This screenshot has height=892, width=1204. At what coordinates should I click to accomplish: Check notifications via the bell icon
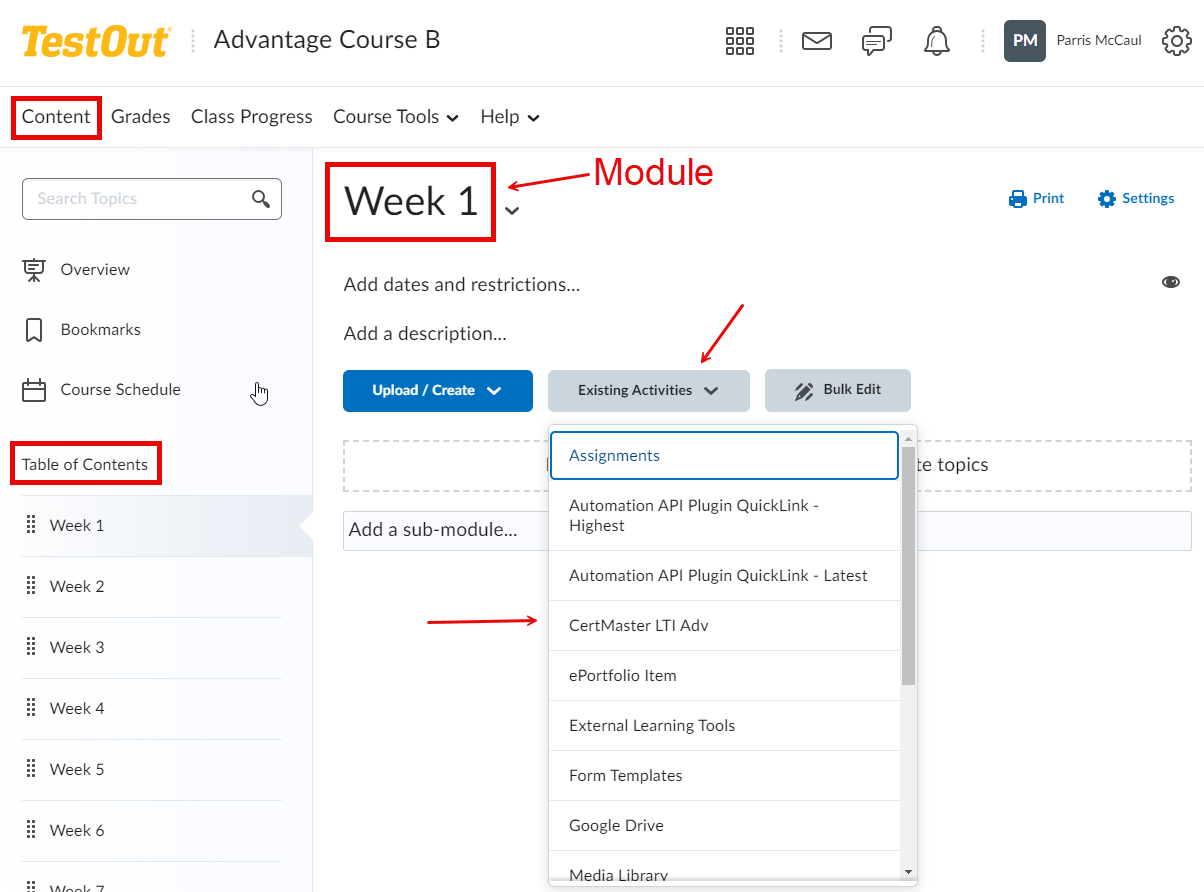coord(937,41)
